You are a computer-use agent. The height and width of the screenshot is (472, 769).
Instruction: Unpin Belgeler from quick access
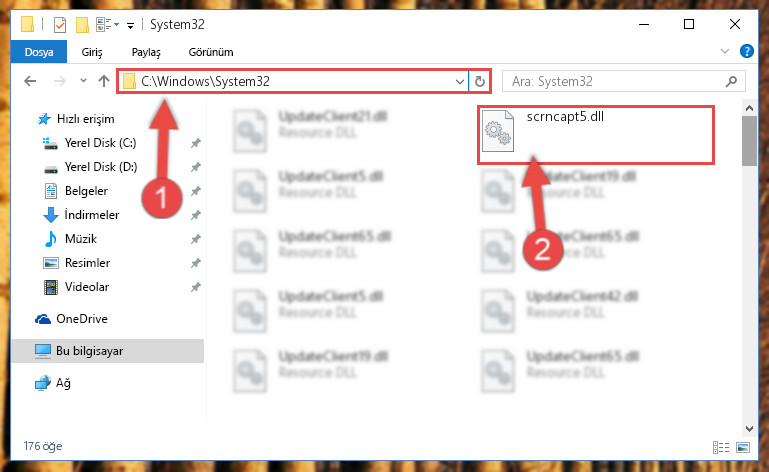click(x=195, y=191)
